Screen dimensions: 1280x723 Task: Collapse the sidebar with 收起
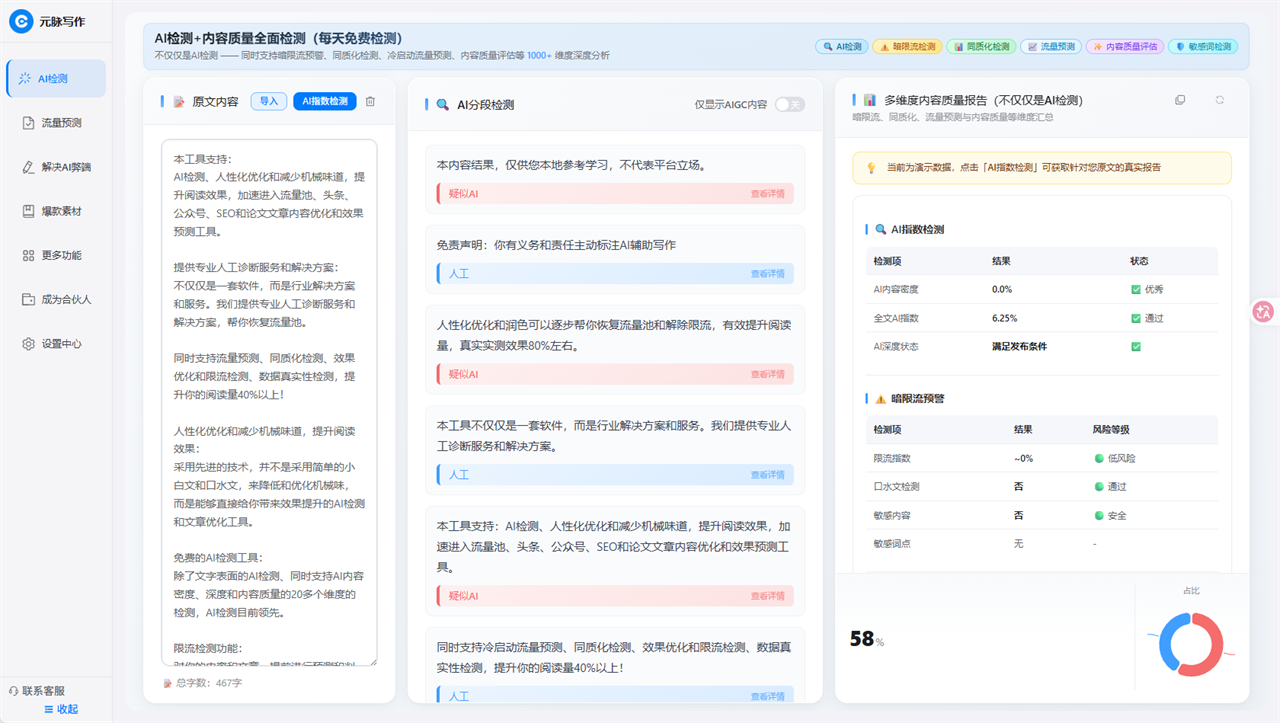[61, 709]
